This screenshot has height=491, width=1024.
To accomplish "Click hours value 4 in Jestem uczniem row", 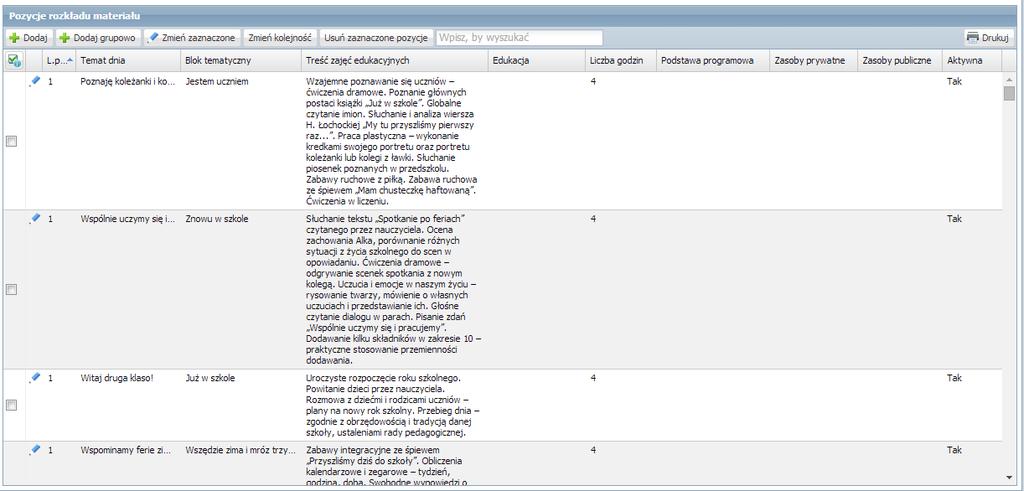I will click(593, 82).
